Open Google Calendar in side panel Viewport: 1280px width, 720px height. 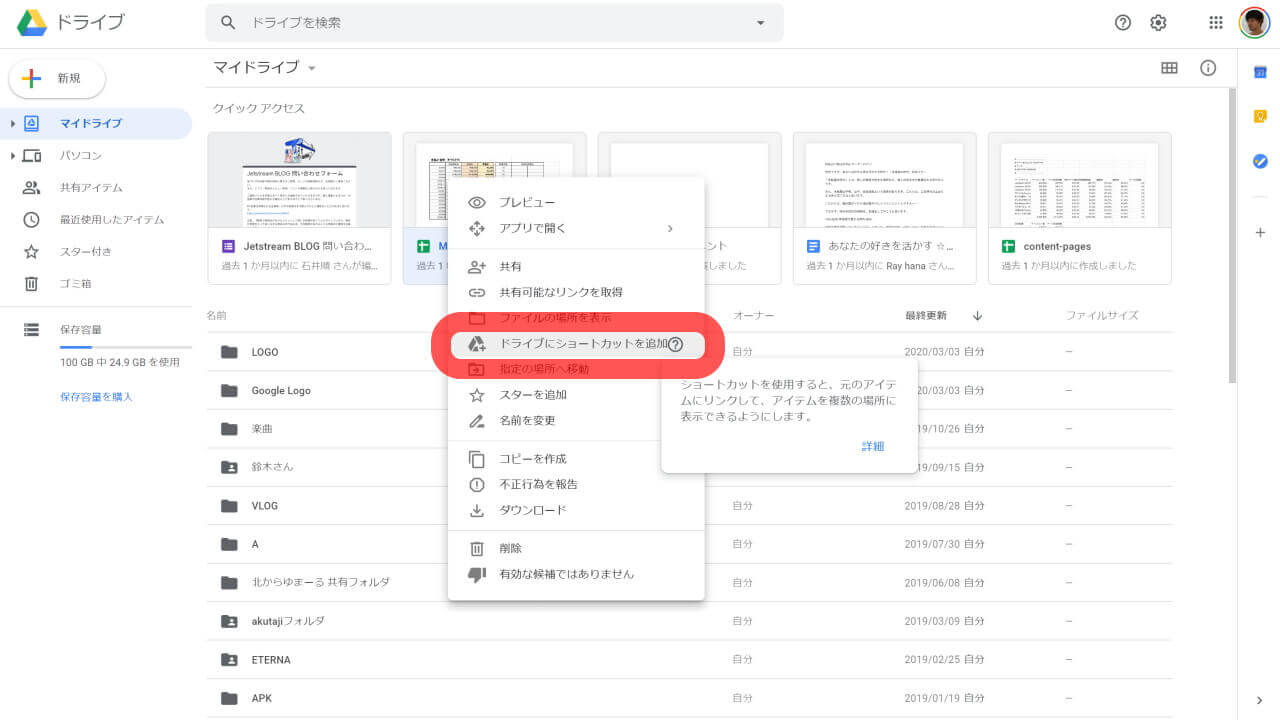[x=1260, y=72]
